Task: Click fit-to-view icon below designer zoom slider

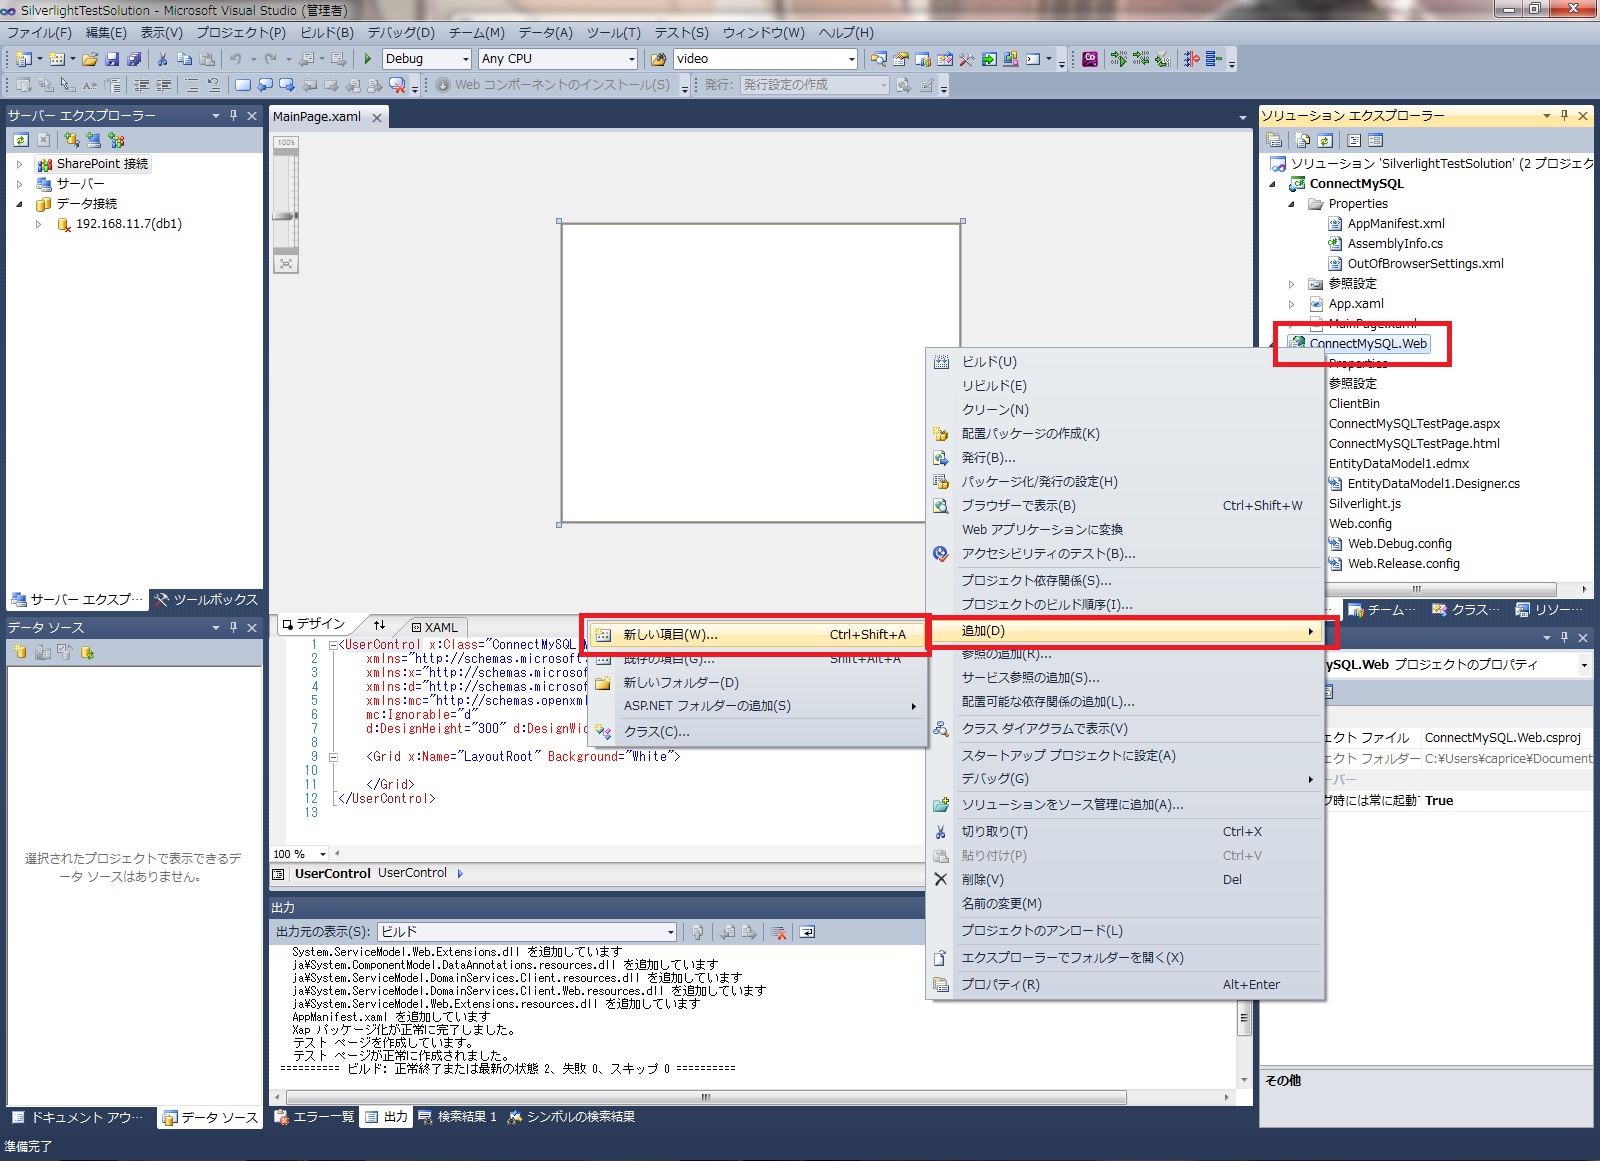Action: [x=286, y=264]
